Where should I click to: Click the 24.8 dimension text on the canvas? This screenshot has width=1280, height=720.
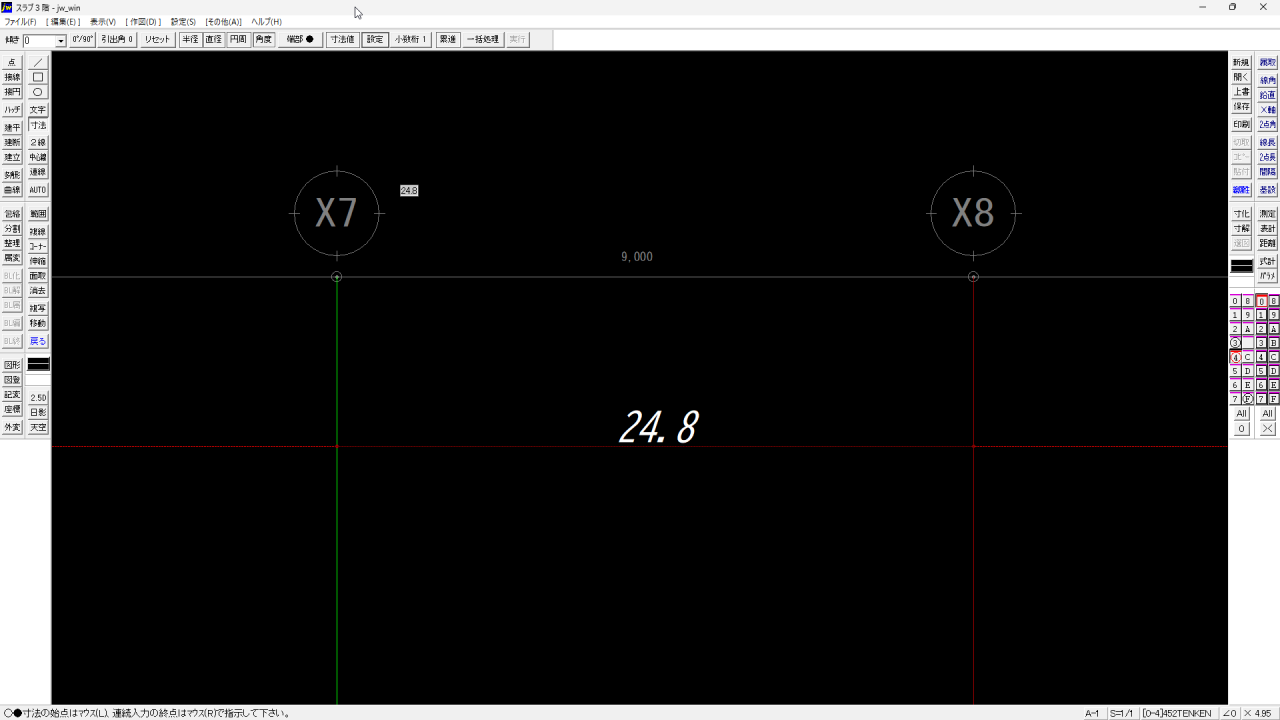coord(658,427)
